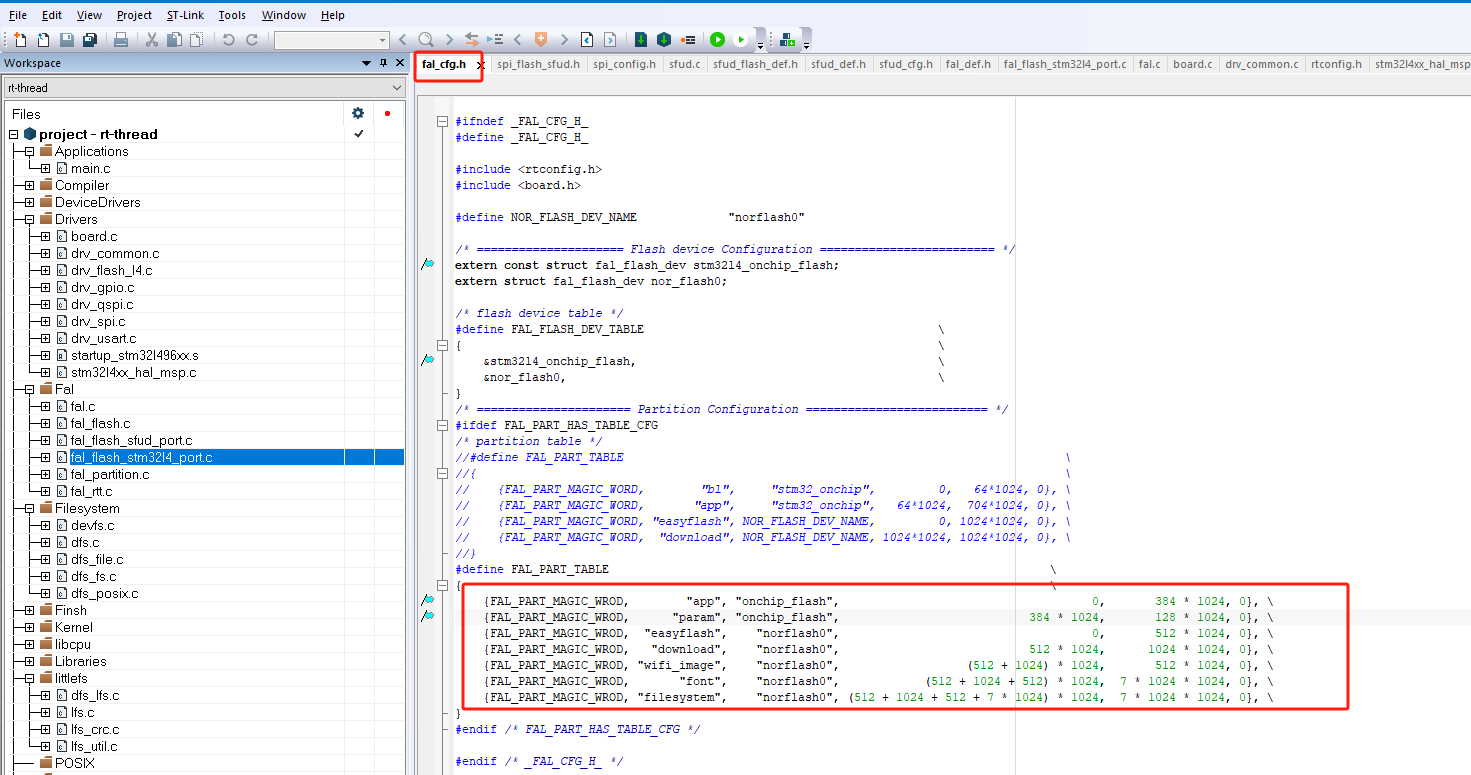Click bookmark flag on "app" partition line

click(428, 600)
